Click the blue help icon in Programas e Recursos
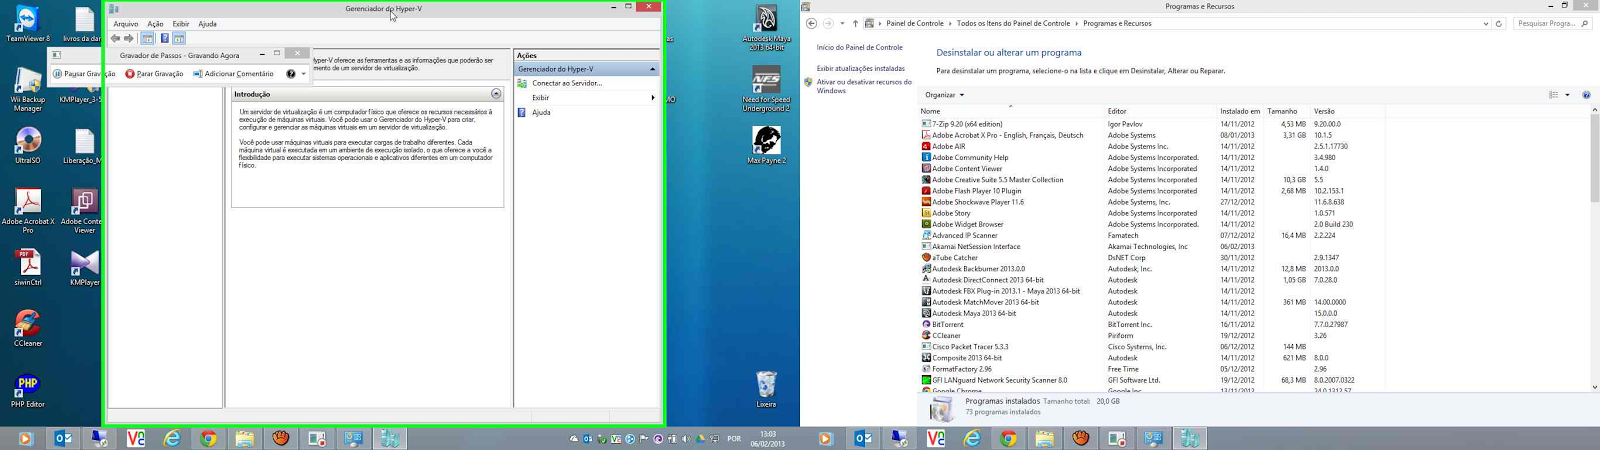Image resolution: width=1600 pixels, height=450 pixels. tap(1586, 95)
